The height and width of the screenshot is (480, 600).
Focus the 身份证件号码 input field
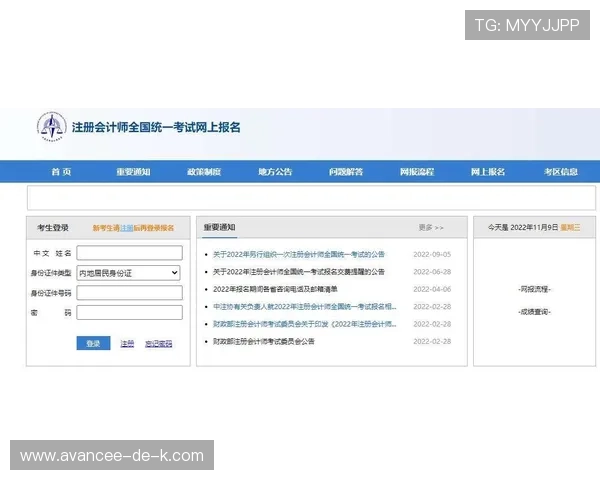[129, 293]
